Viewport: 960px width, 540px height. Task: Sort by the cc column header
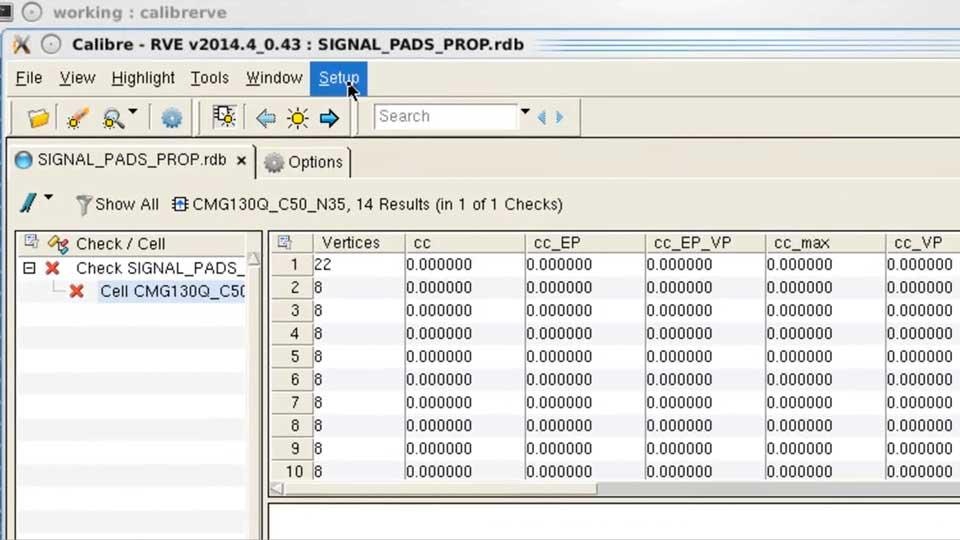pyautogui.click(x=464, y=243)
